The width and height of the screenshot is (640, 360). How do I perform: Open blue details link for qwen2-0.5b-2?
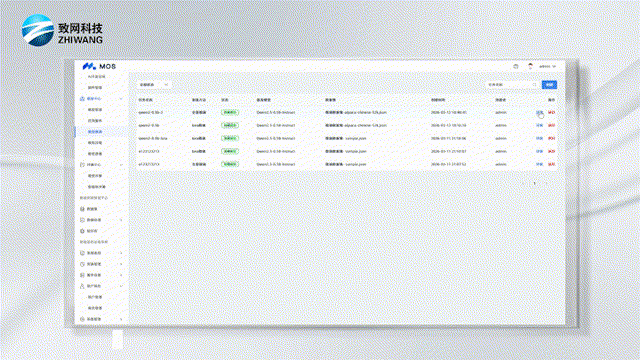tap(540, 112)
